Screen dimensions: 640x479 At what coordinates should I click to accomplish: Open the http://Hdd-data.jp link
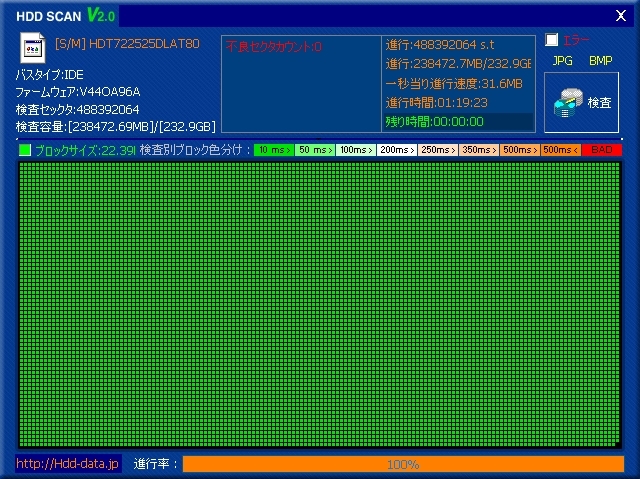point(68,463)
